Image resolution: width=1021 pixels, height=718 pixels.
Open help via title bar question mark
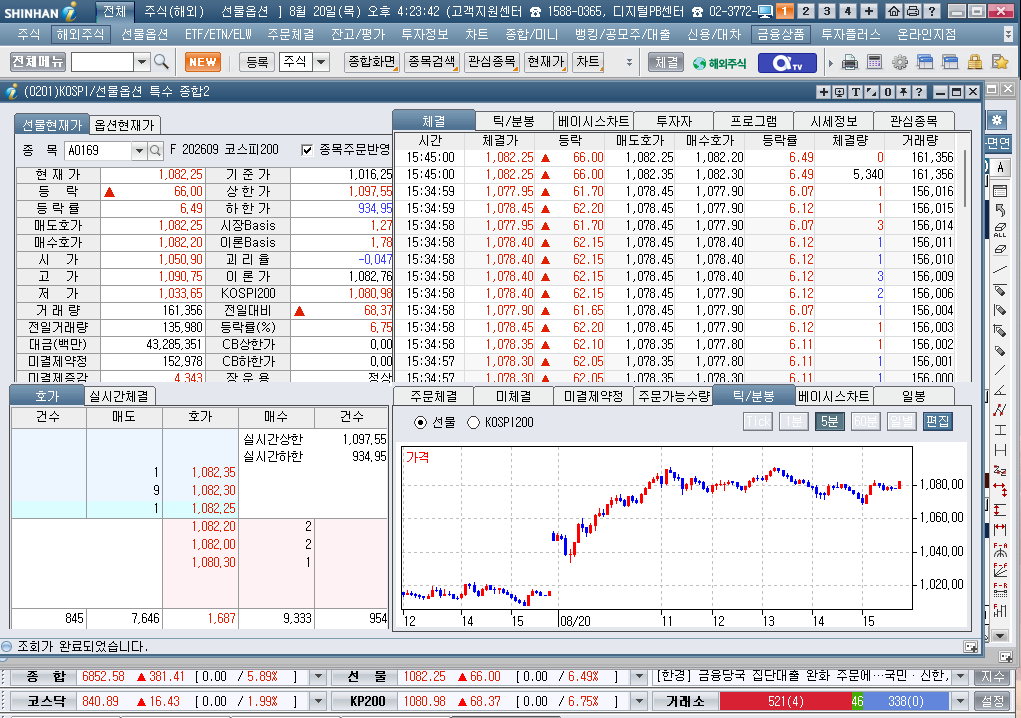click(932, 11)
